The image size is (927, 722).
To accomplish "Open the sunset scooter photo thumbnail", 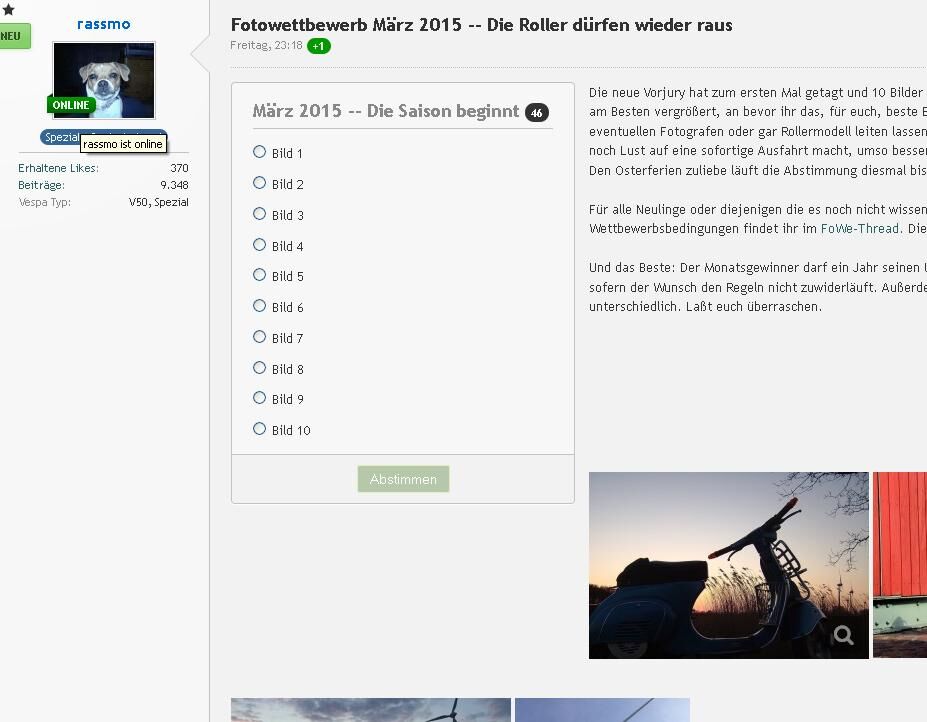I will tap(728, 565).
